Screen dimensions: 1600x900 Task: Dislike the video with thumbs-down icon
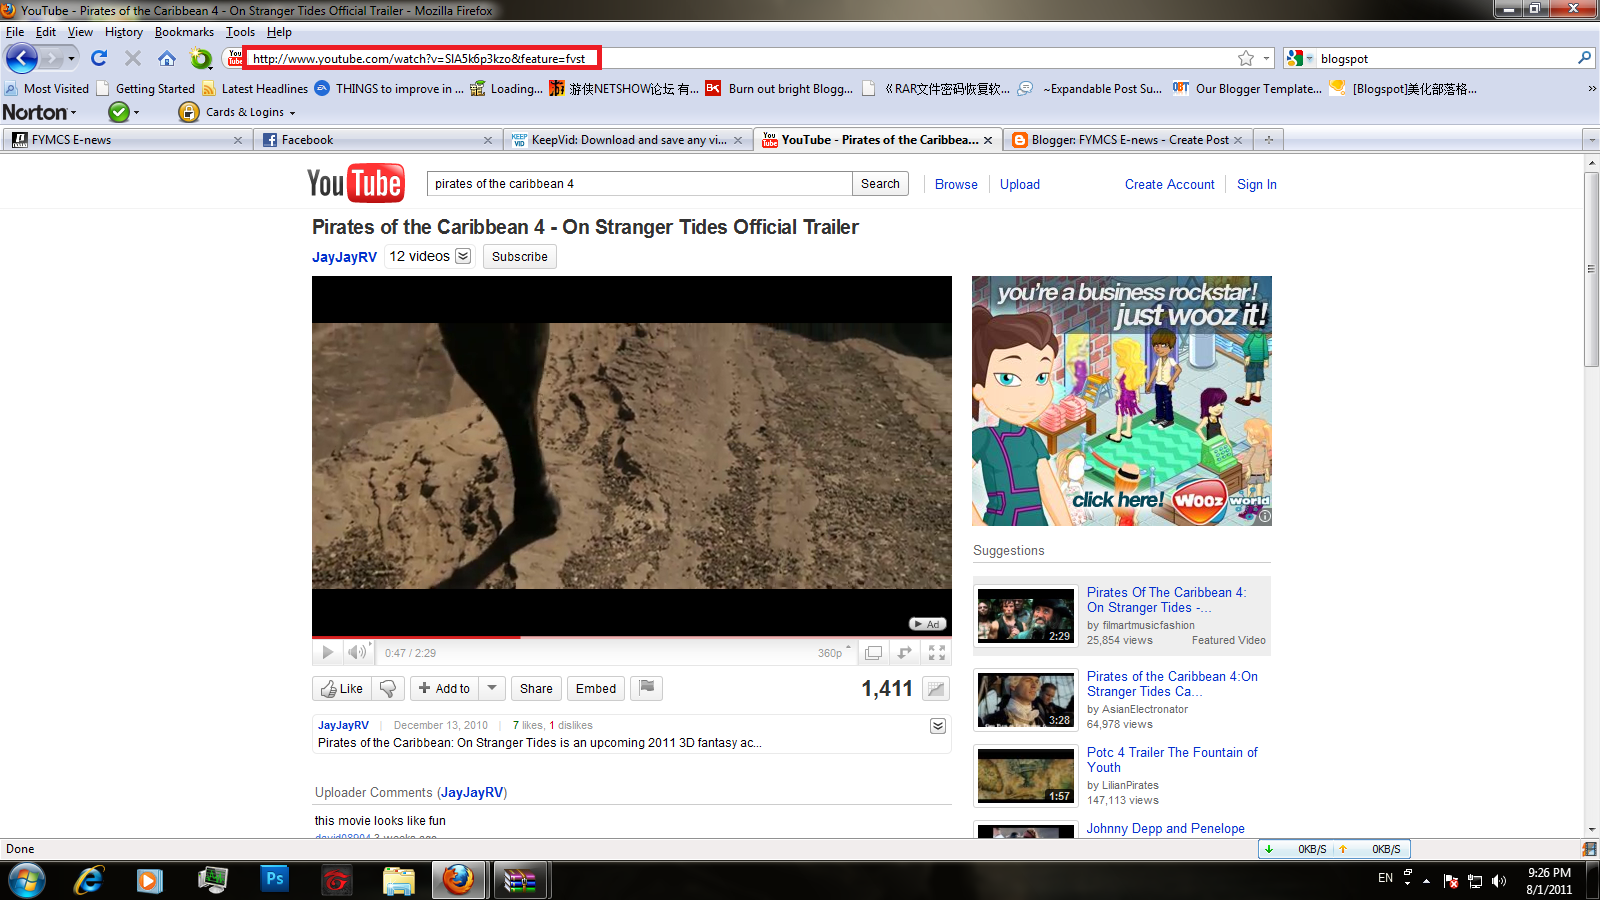coord(388,688)
